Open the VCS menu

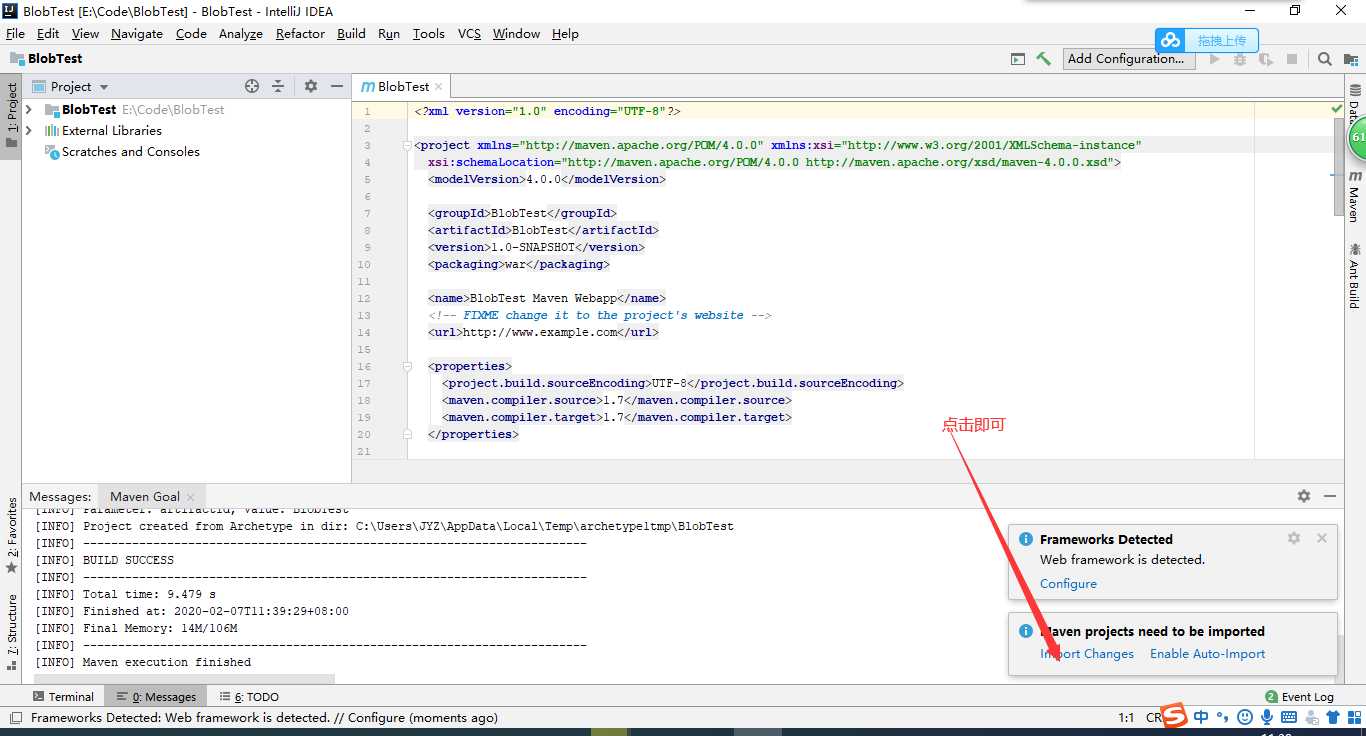click(469, 33)
